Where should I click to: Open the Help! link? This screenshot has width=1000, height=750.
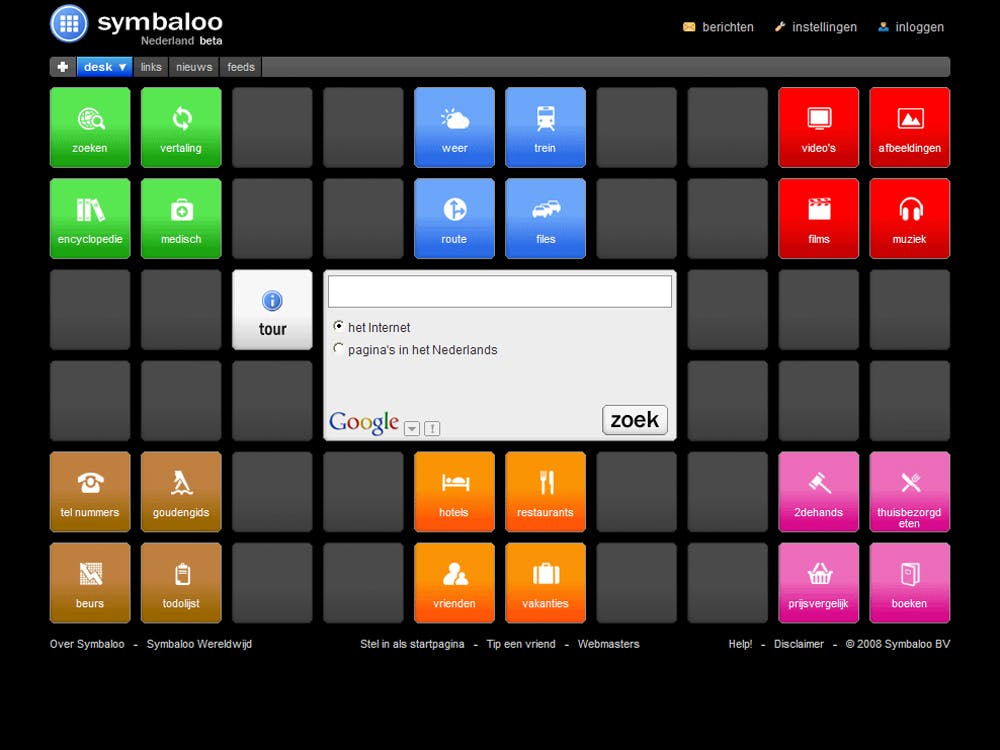click(x=740, y=644)
